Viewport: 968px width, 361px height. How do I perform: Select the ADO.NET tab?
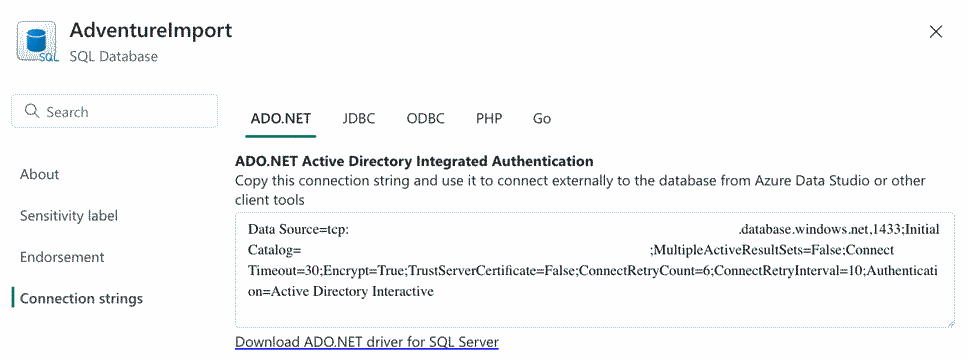280,118
